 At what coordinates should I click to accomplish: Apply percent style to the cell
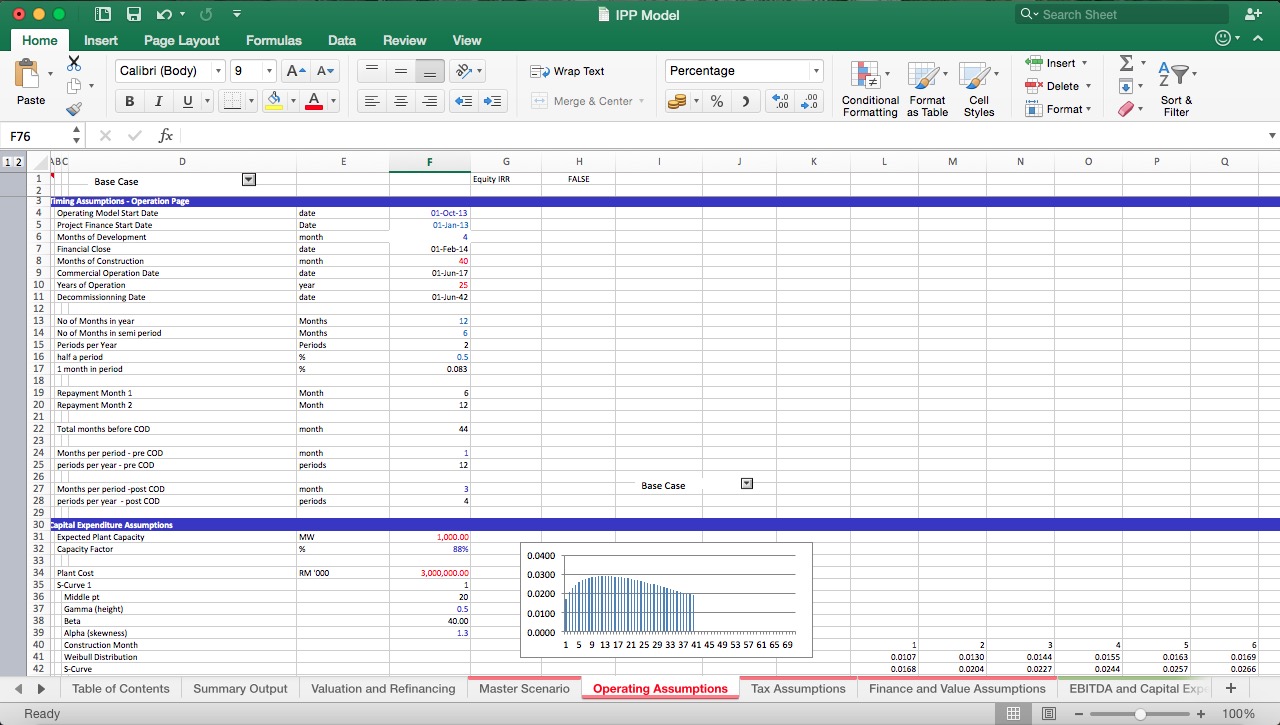[715, 101]
